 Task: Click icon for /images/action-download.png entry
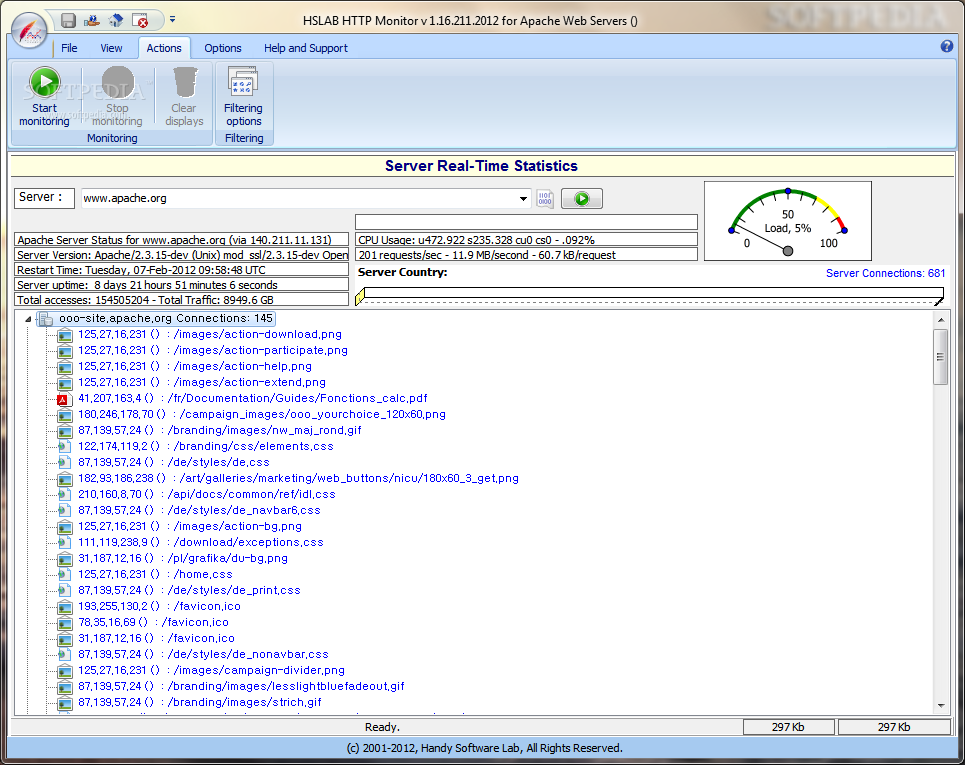(x=65, y=335)
